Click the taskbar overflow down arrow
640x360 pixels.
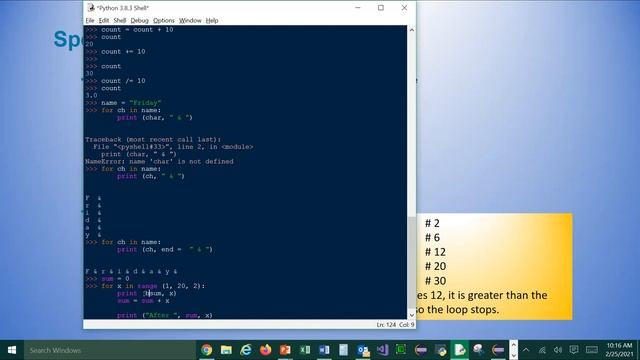click(x=513, y=355)
